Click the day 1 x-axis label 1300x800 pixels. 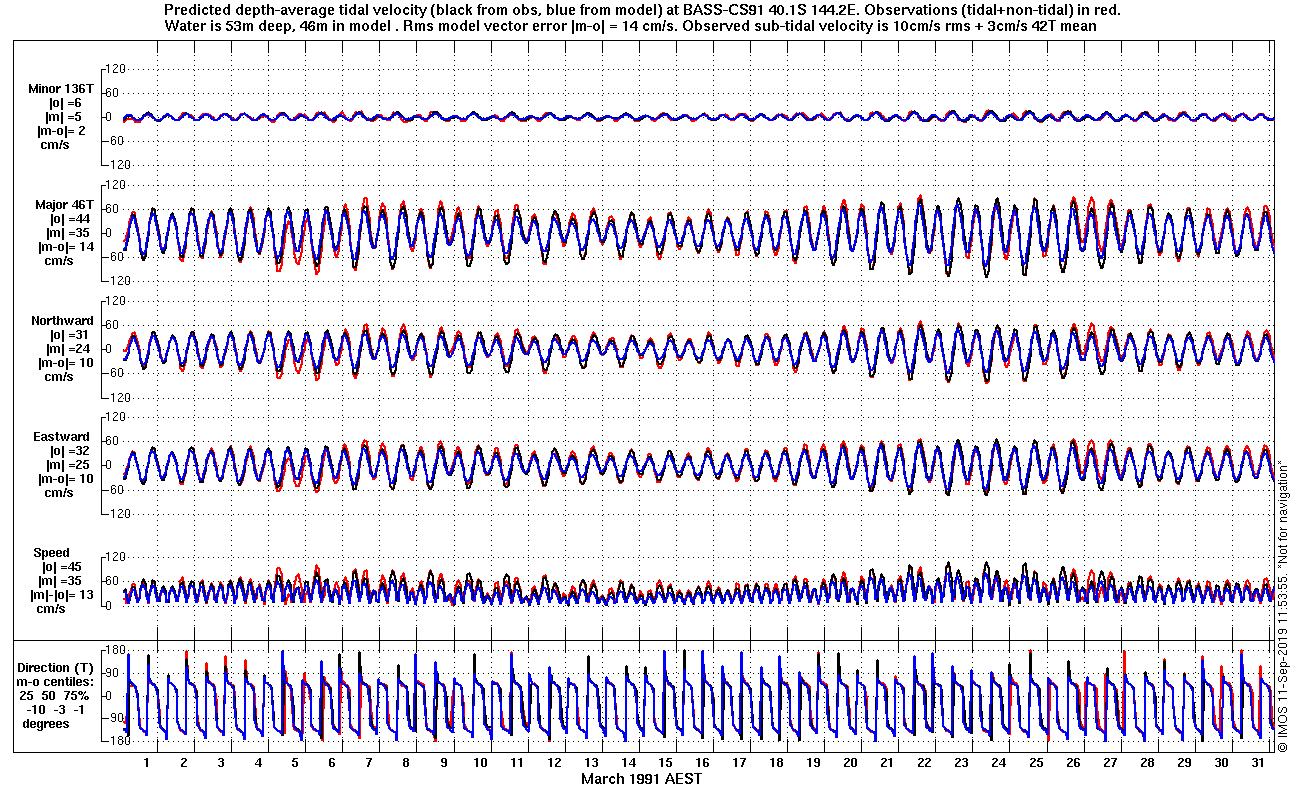click(146, 762)
